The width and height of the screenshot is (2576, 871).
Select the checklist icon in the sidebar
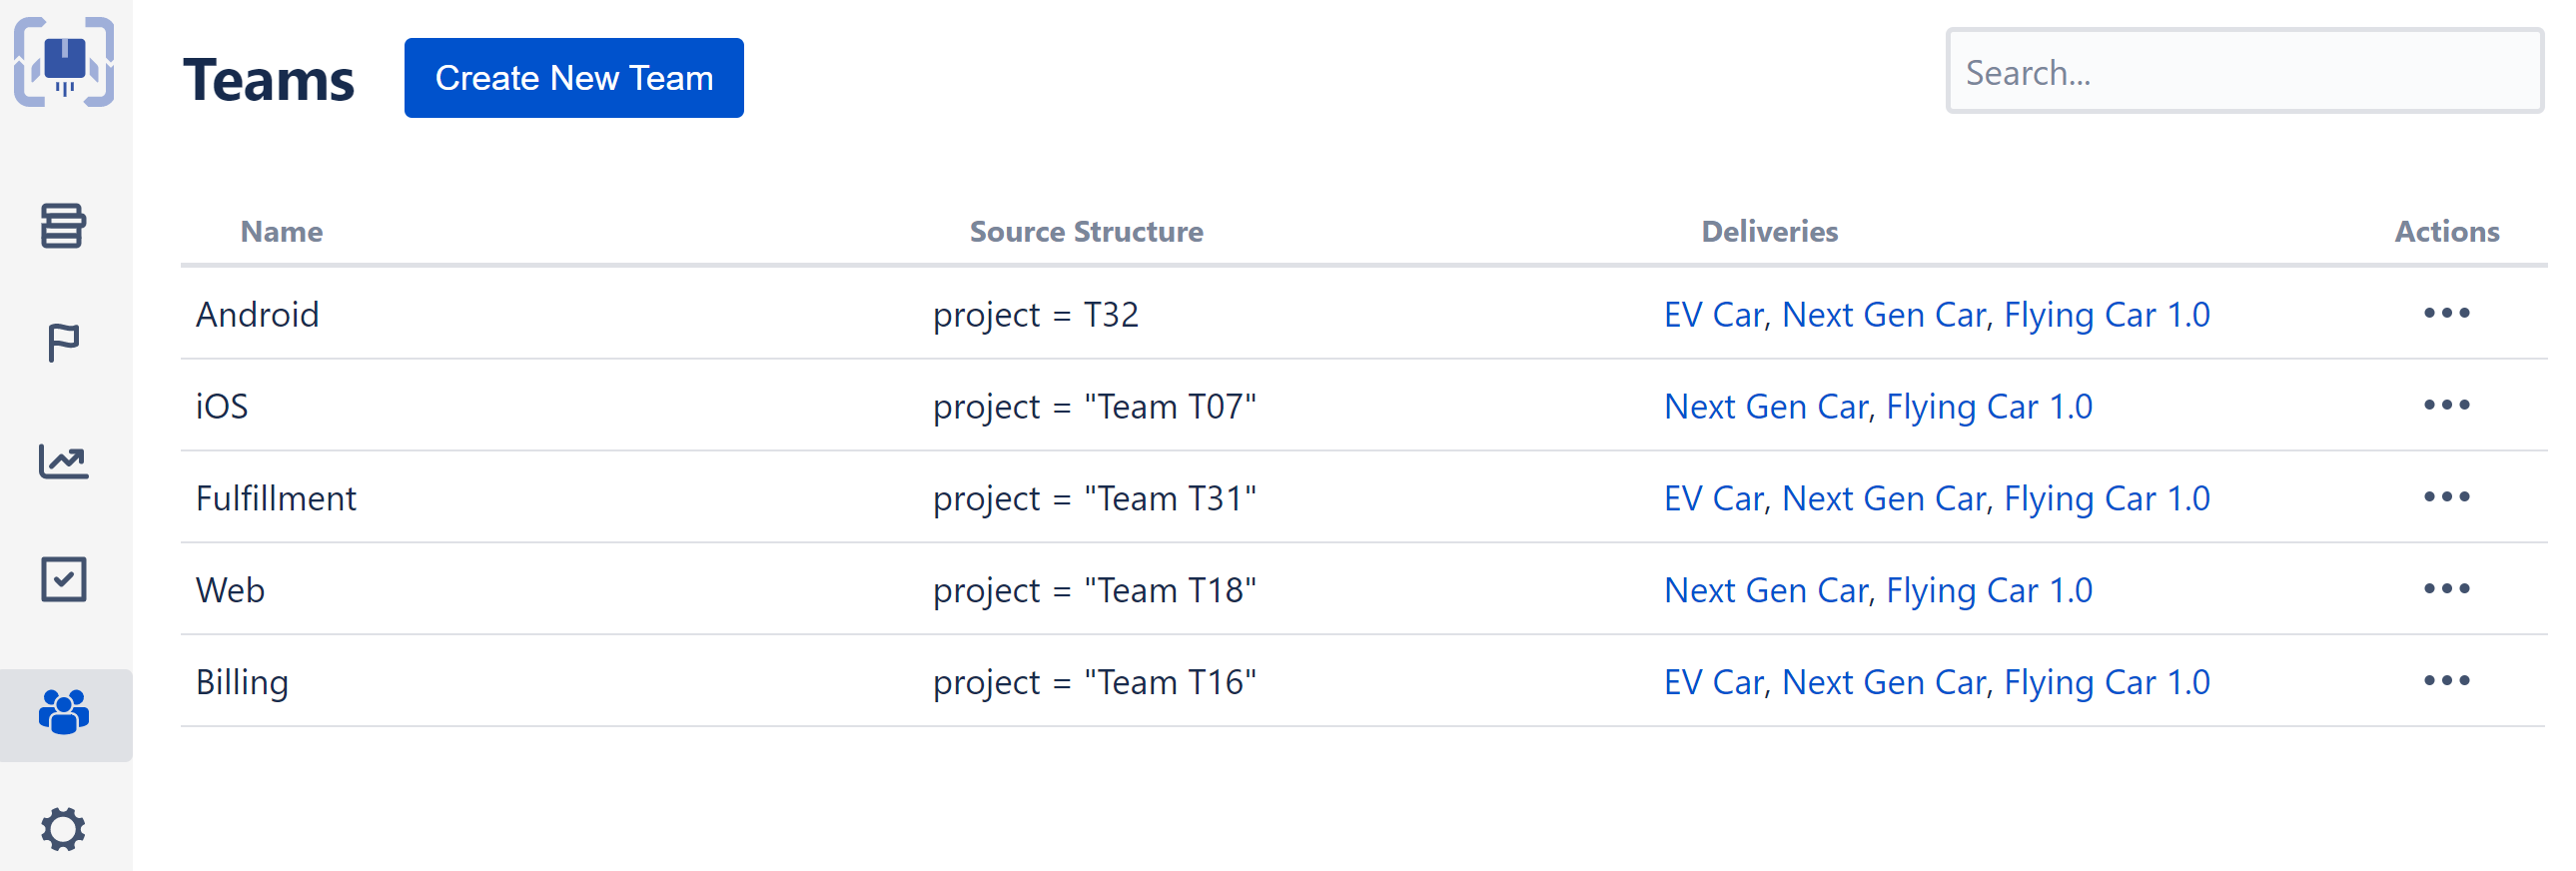coord(64,578)
